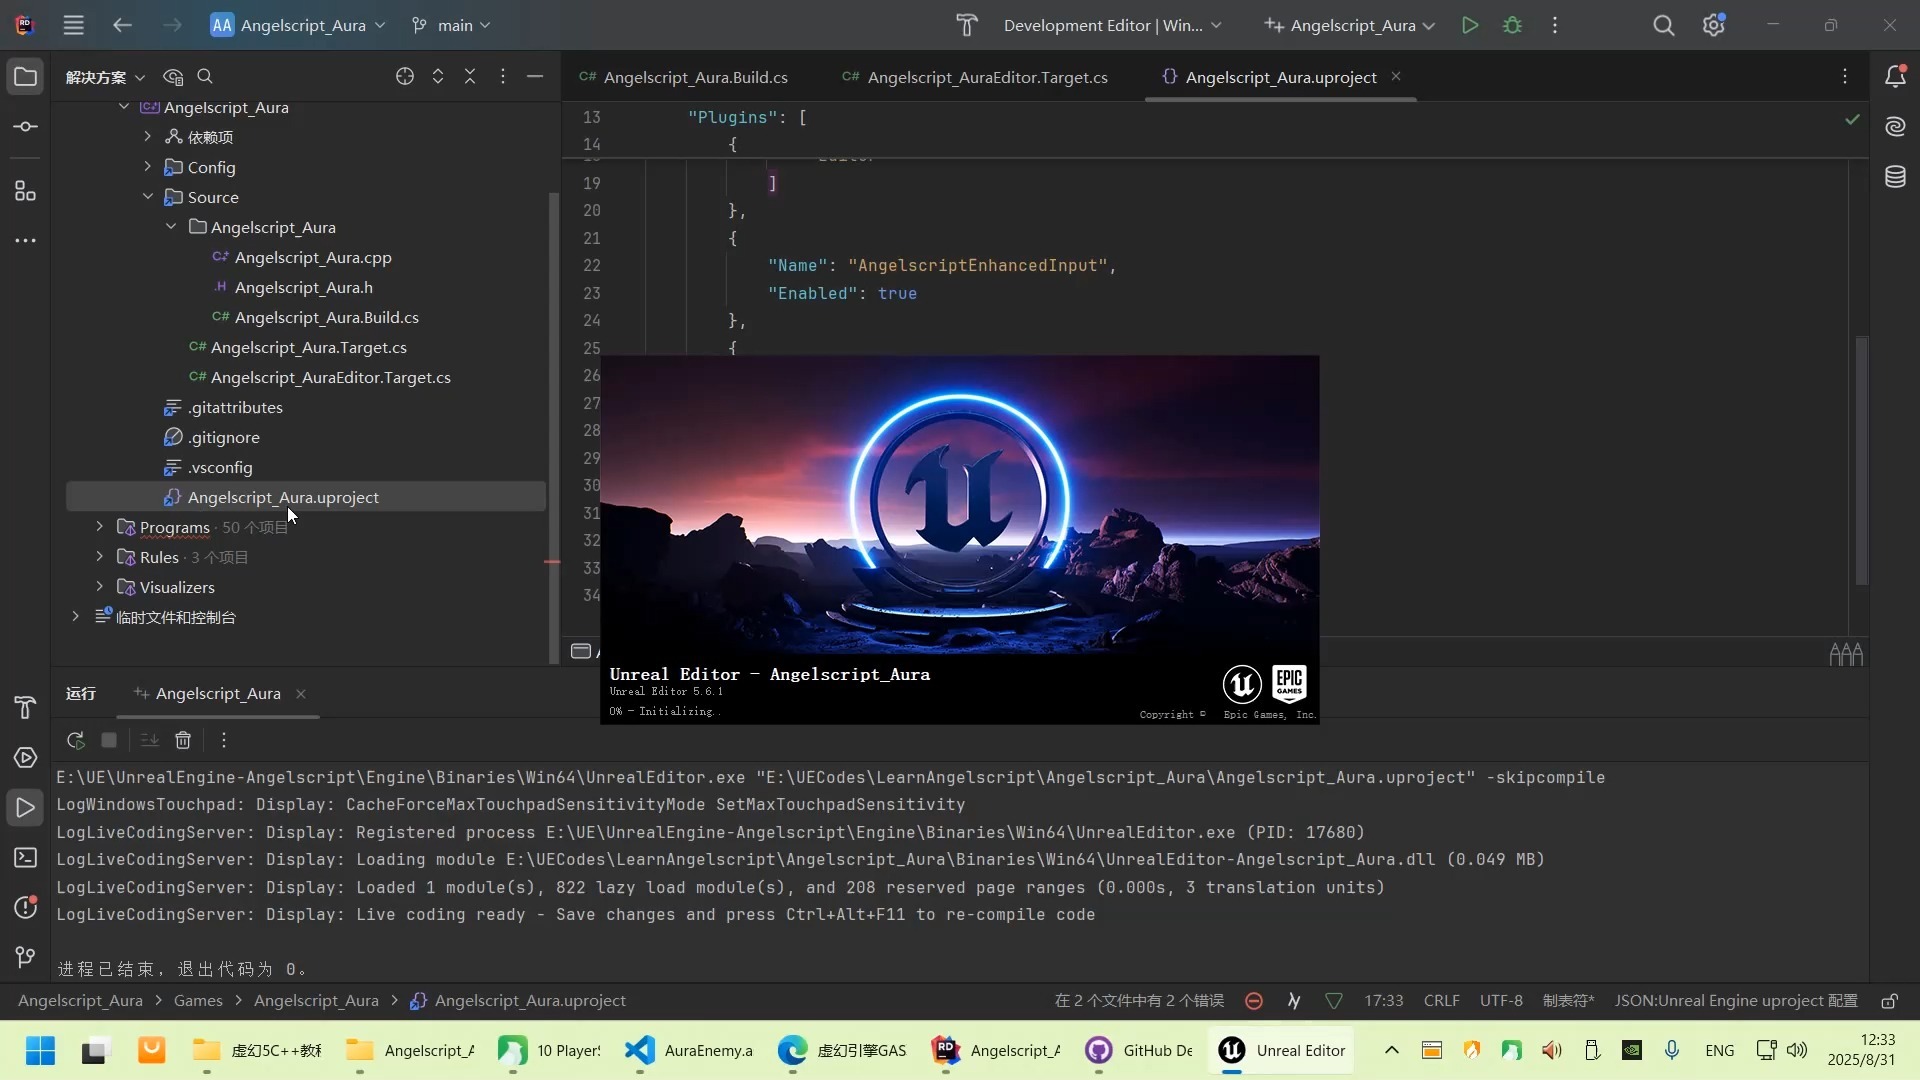Expand the Rules folder
Screen dimensions: 1920x1080
coord(99,556)
